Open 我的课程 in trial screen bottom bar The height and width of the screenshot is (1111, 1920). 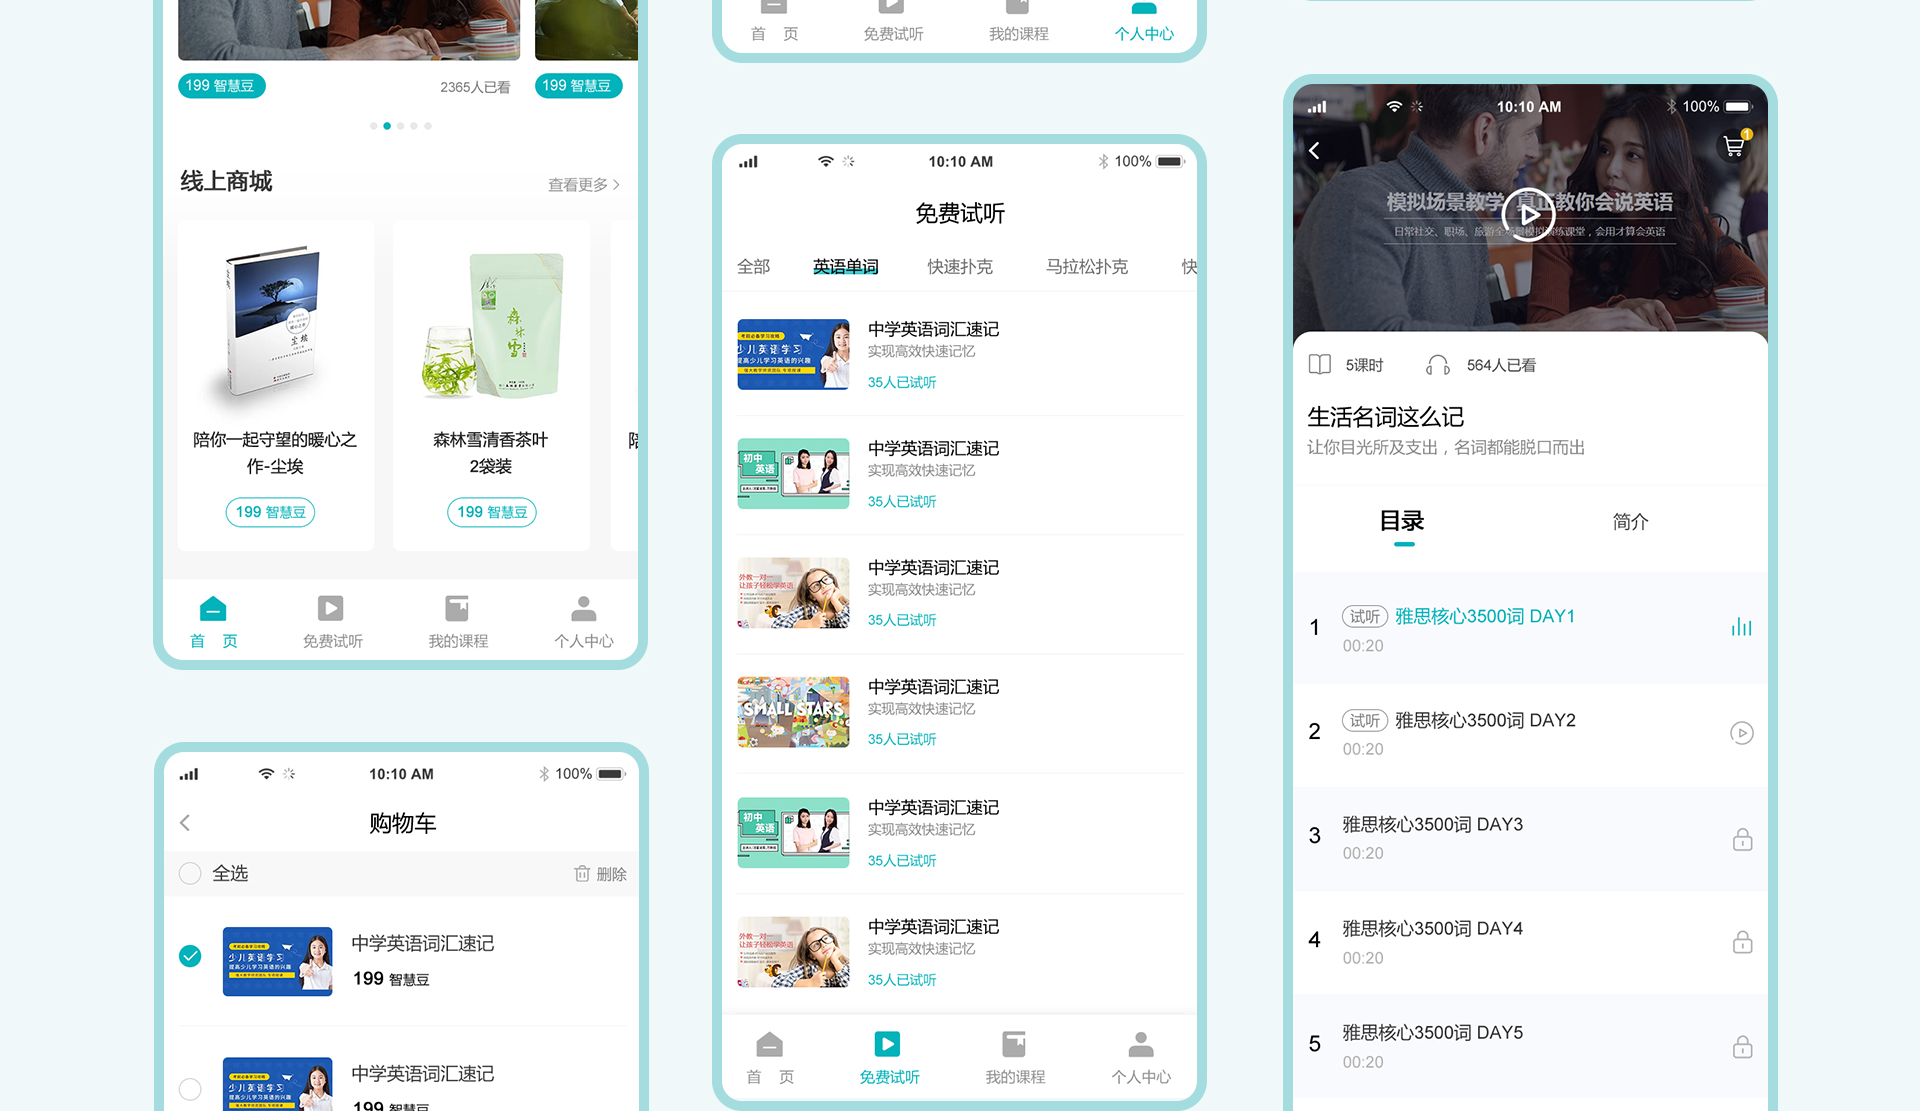pos(1014,1058)
